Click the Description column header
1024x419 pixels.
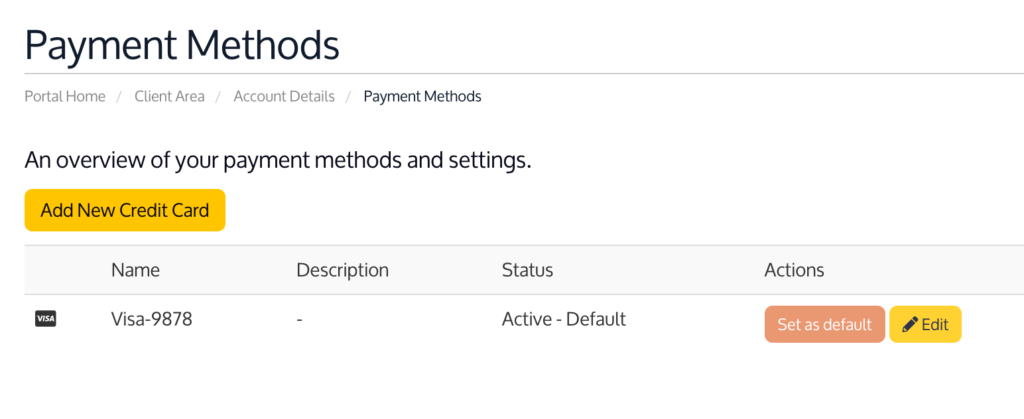point(342,270)
